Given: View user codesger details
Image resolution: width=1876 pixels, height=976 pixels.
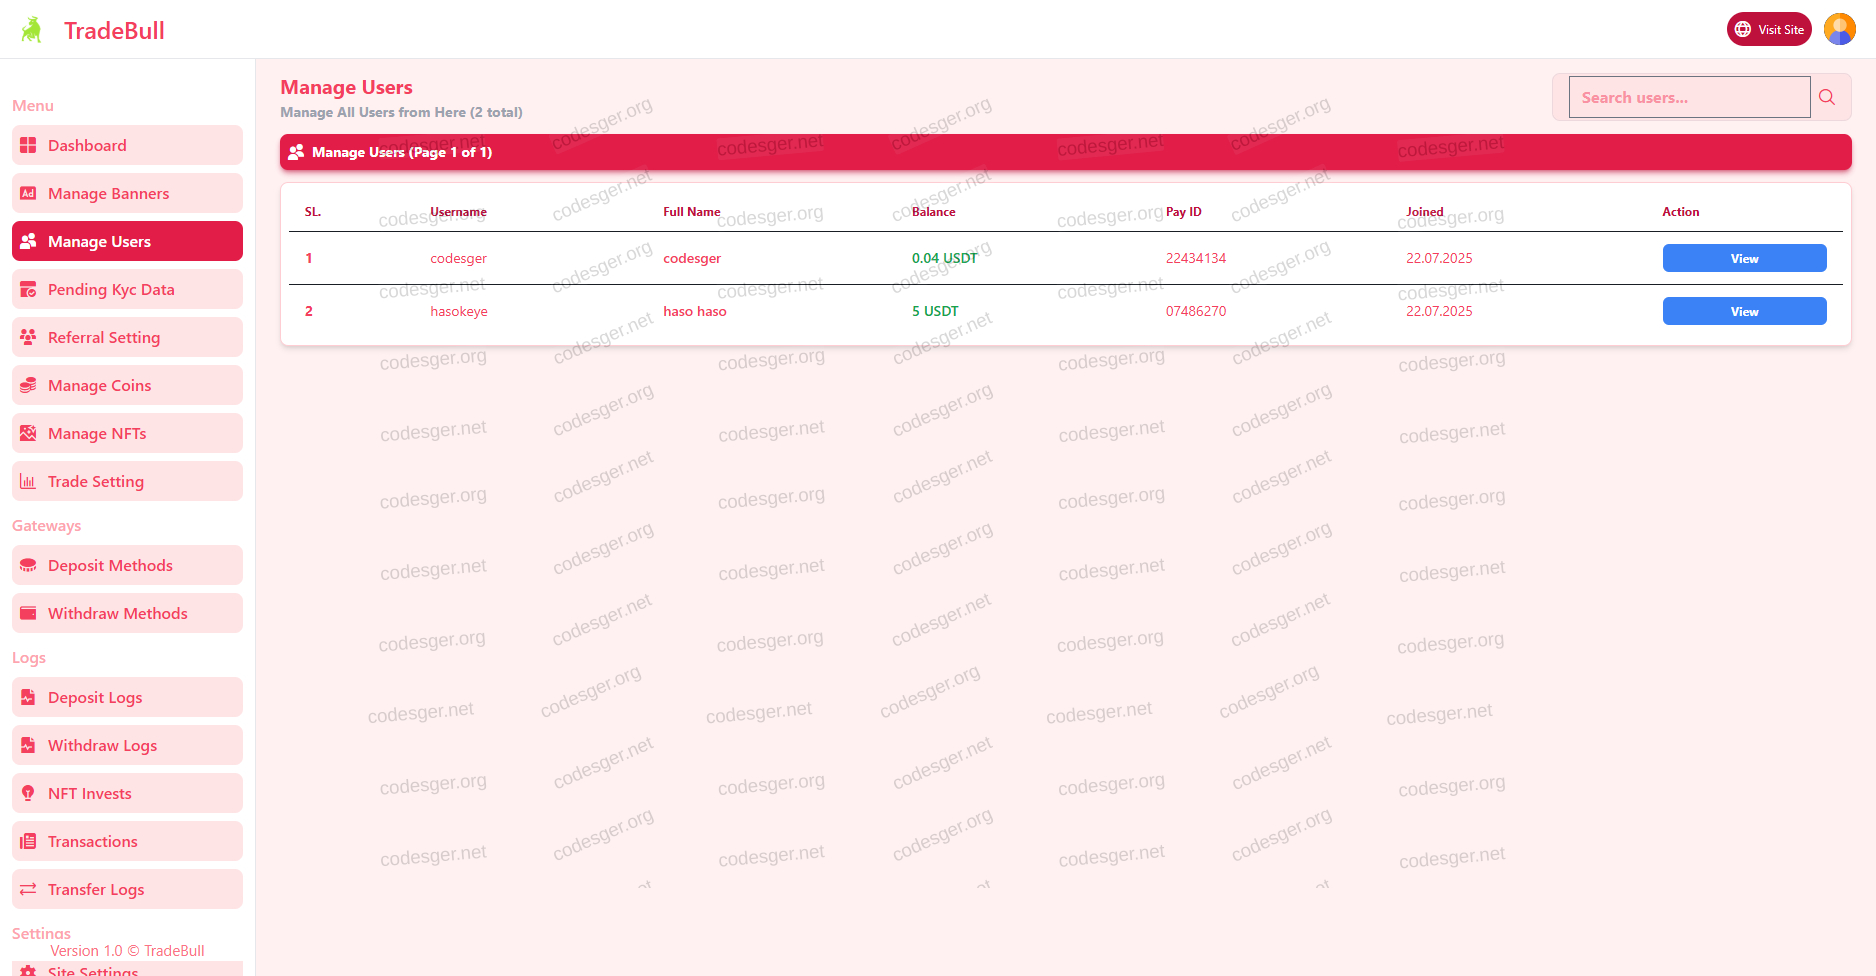Looking at the screenshot, I should point(1744,258).
